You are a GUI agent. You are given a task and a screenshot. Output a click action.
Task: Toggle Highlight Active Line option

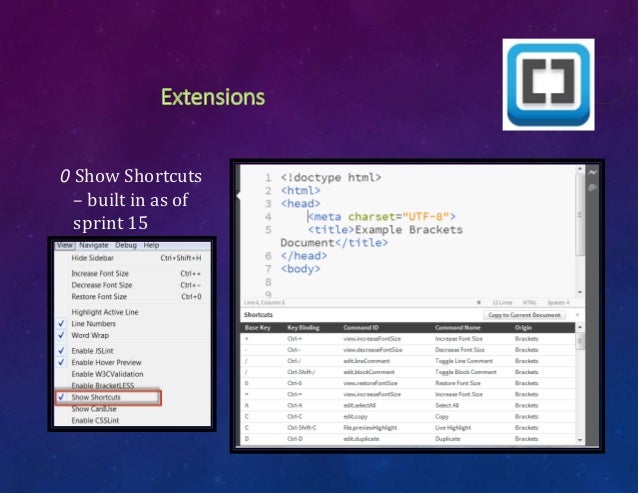coord(133,312)
